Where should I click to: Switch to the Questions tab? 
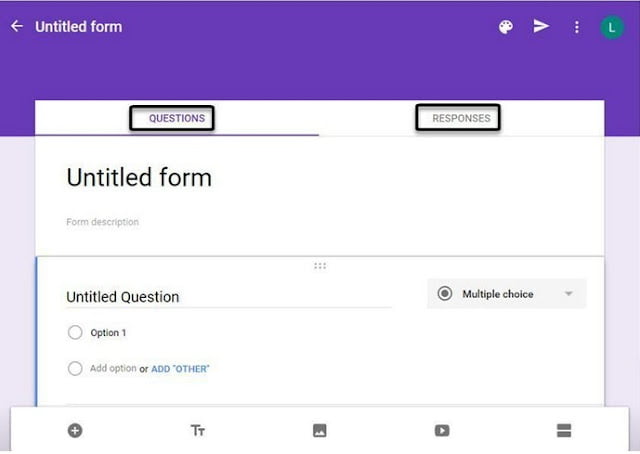click(177, 118)
